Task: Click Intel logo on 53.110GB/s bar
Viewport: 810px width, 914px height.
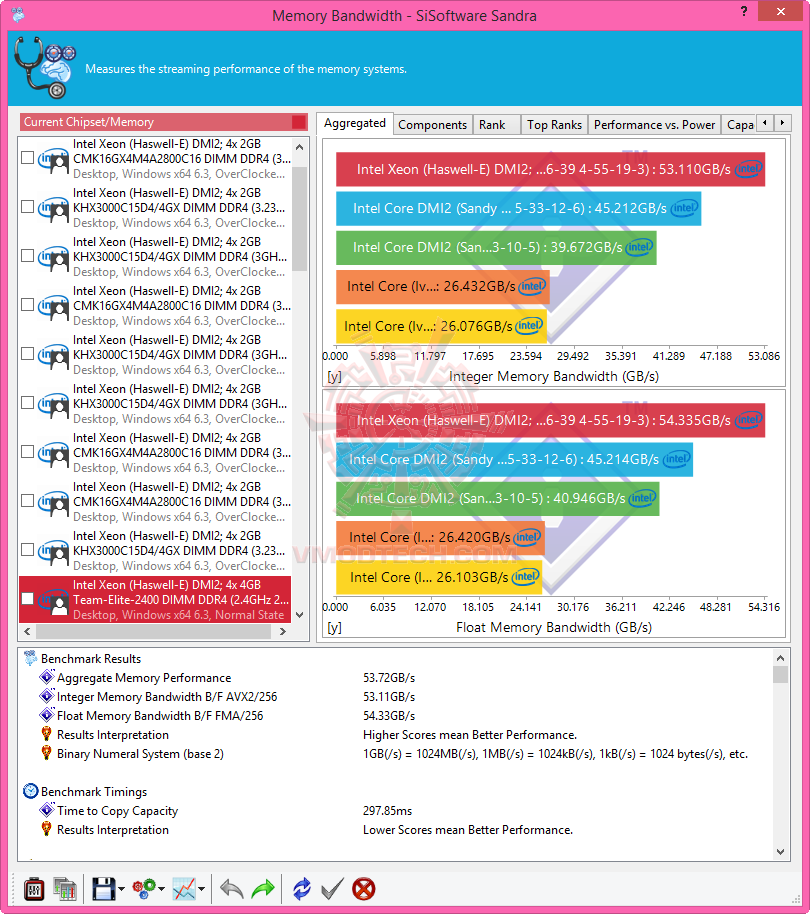Action: pos(748,169)
